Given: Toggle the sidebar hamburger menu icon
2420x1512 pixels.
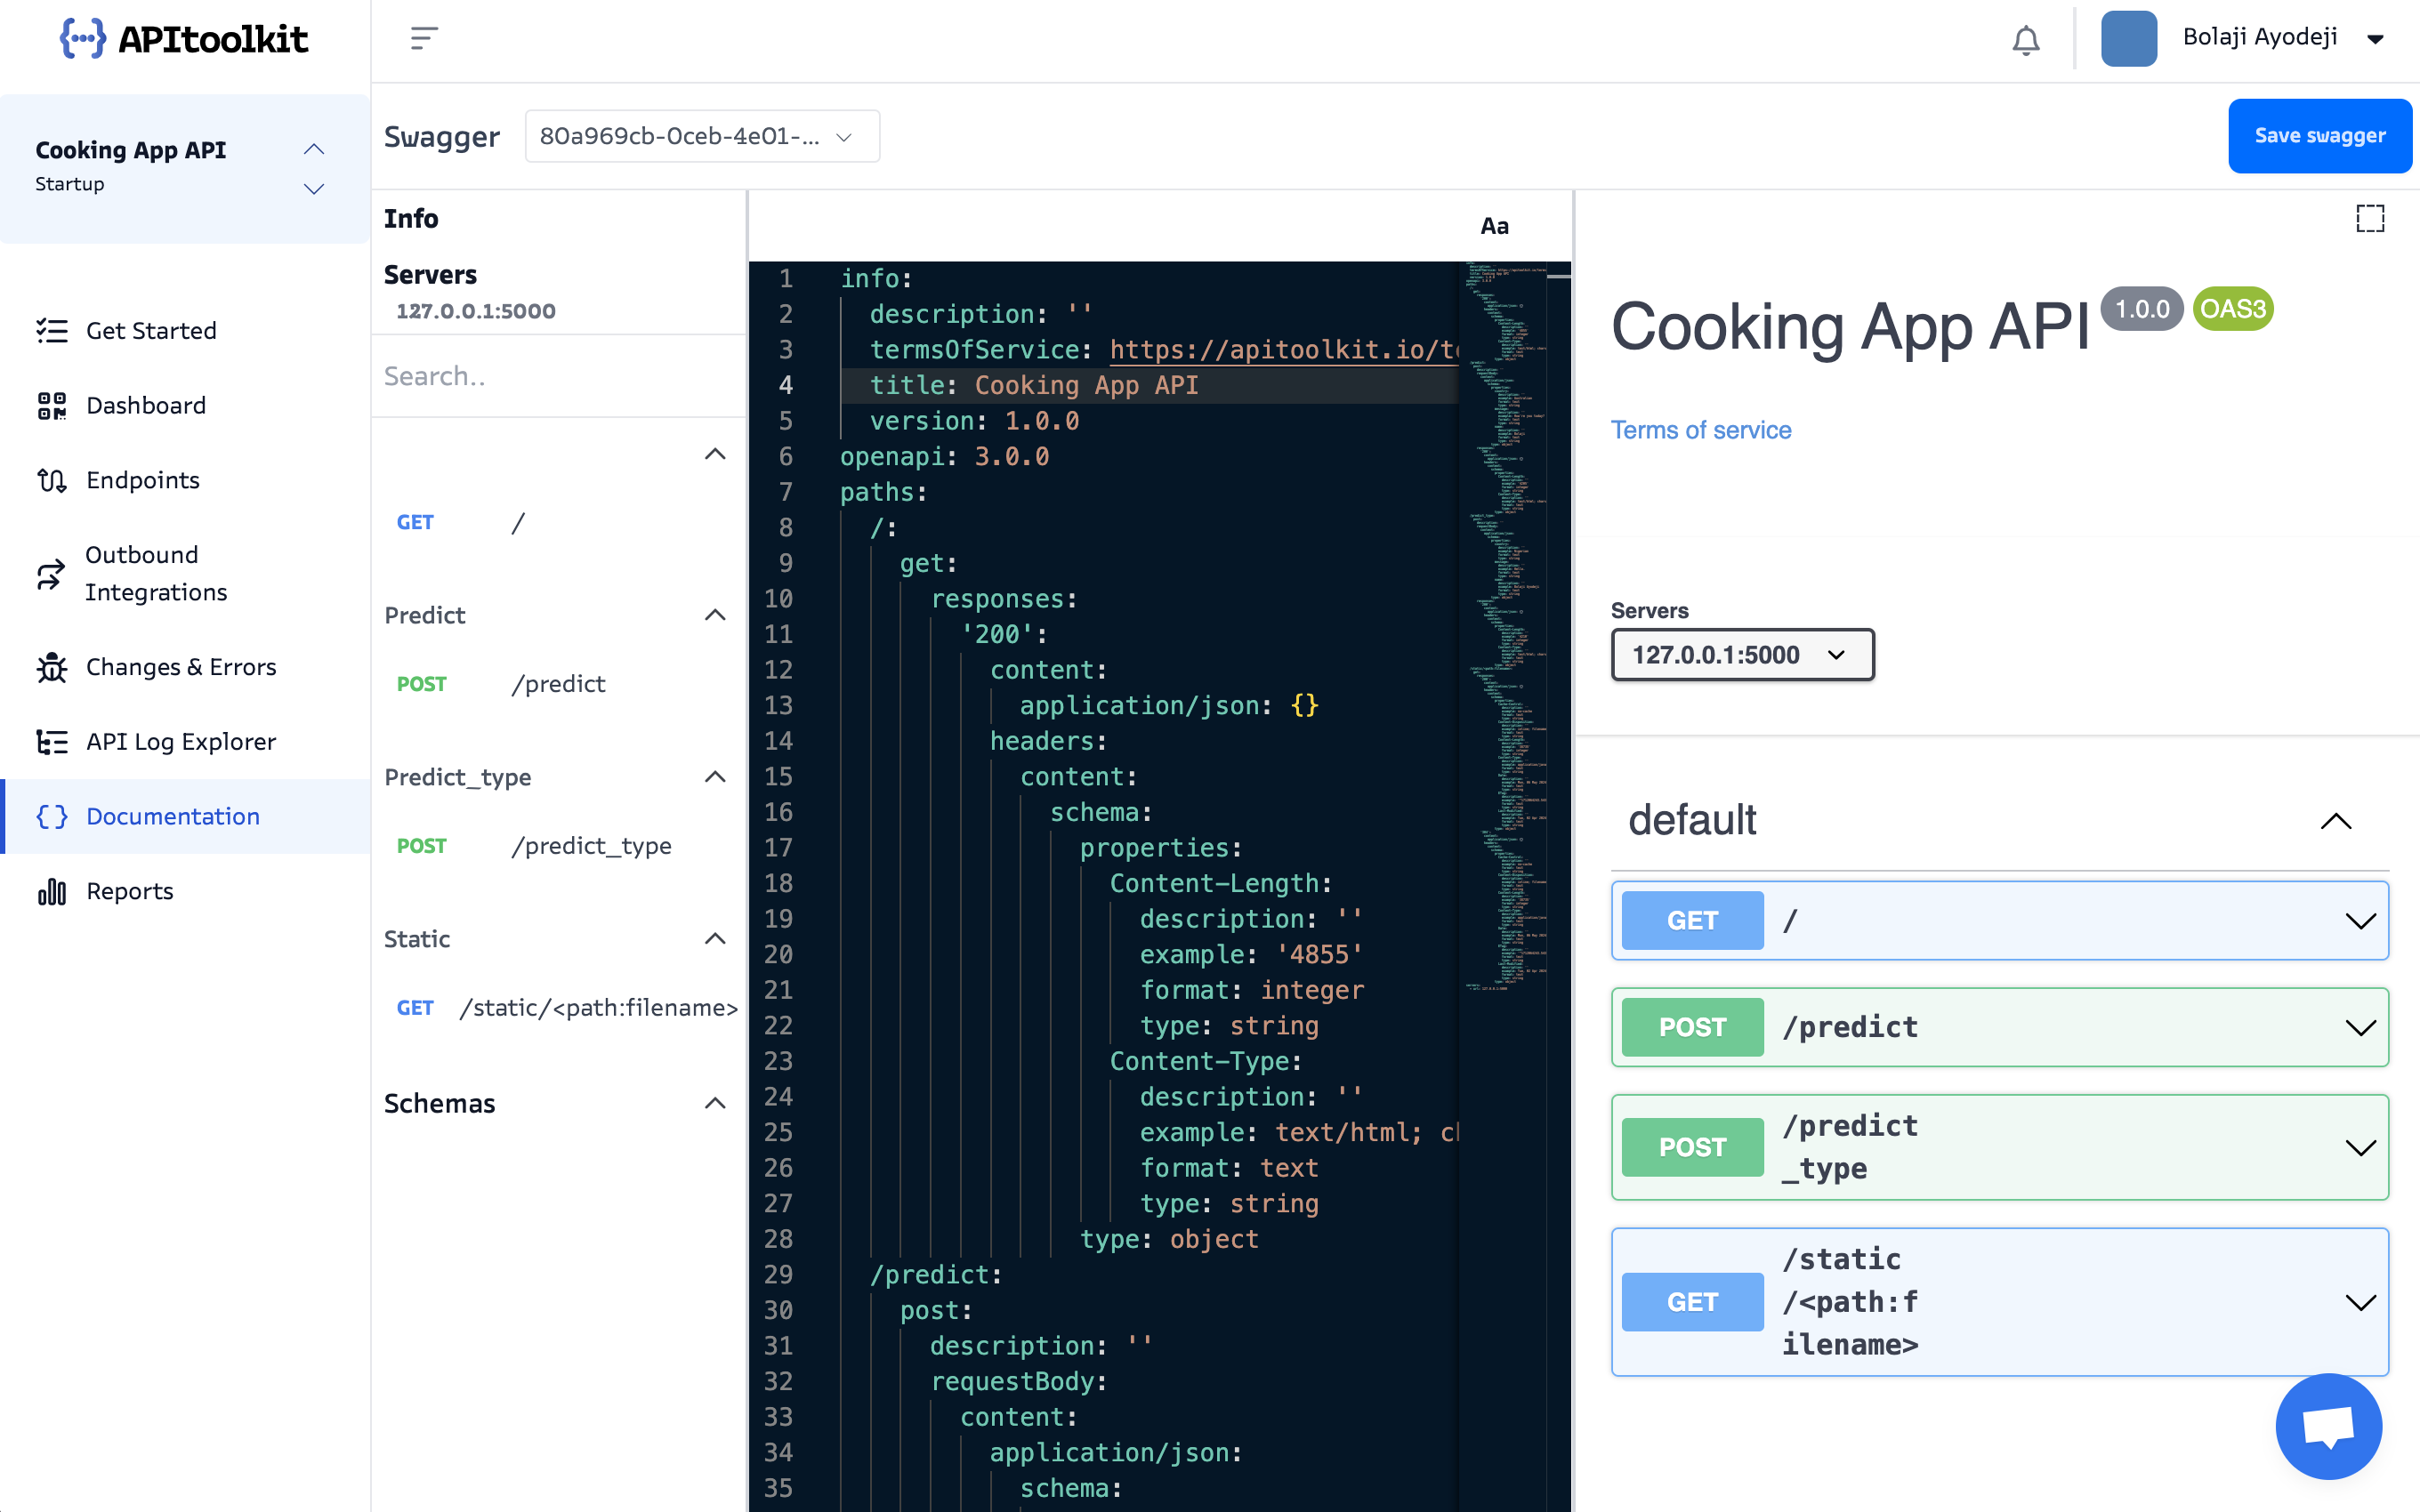Looking at the screenshot, I should (x=424, y=38).
